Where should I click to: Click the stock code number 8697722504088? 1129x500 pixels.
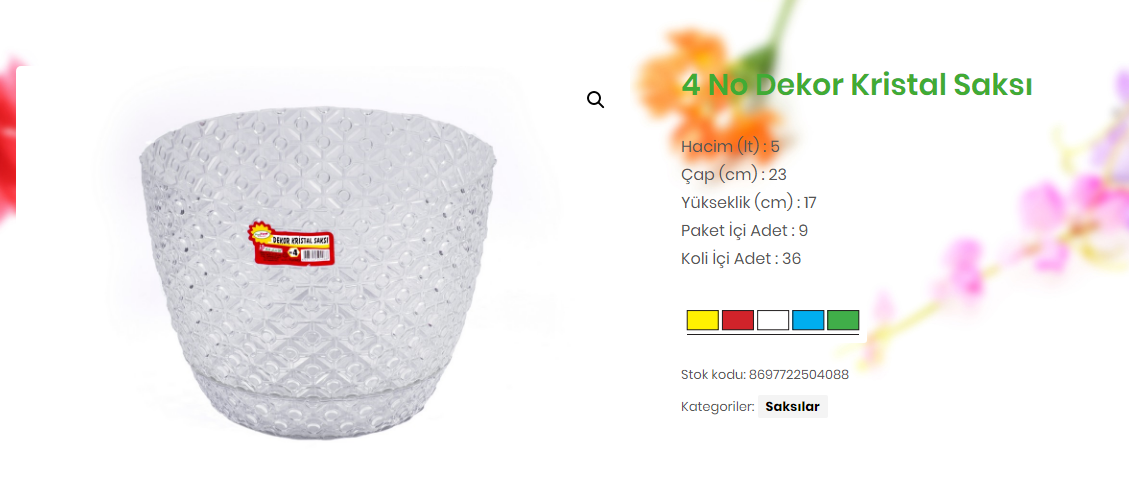[799, 375]
